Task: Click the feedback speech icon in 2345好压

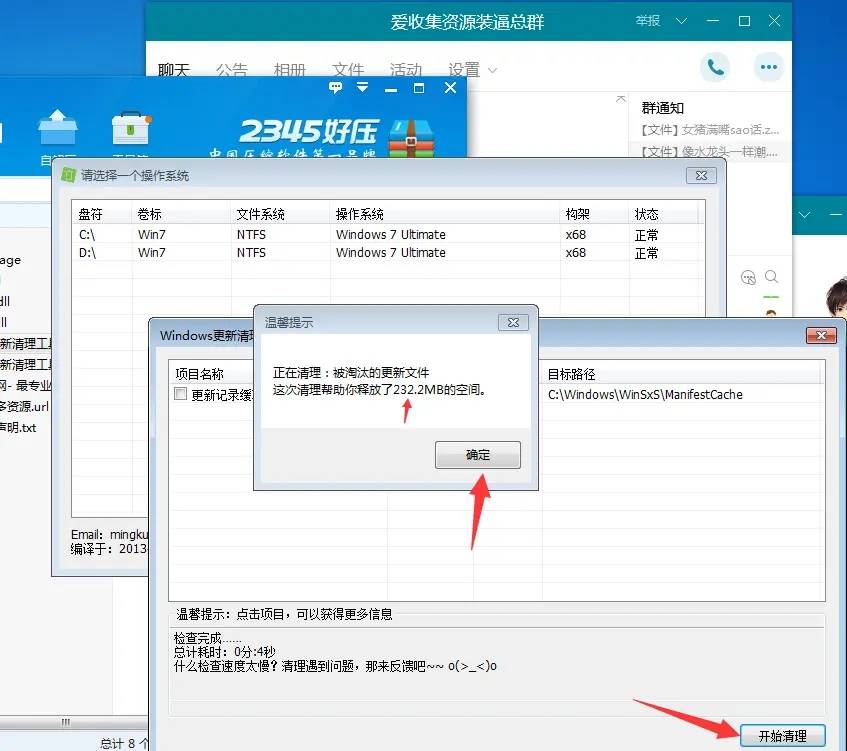Action: click(x=336, y=88)
